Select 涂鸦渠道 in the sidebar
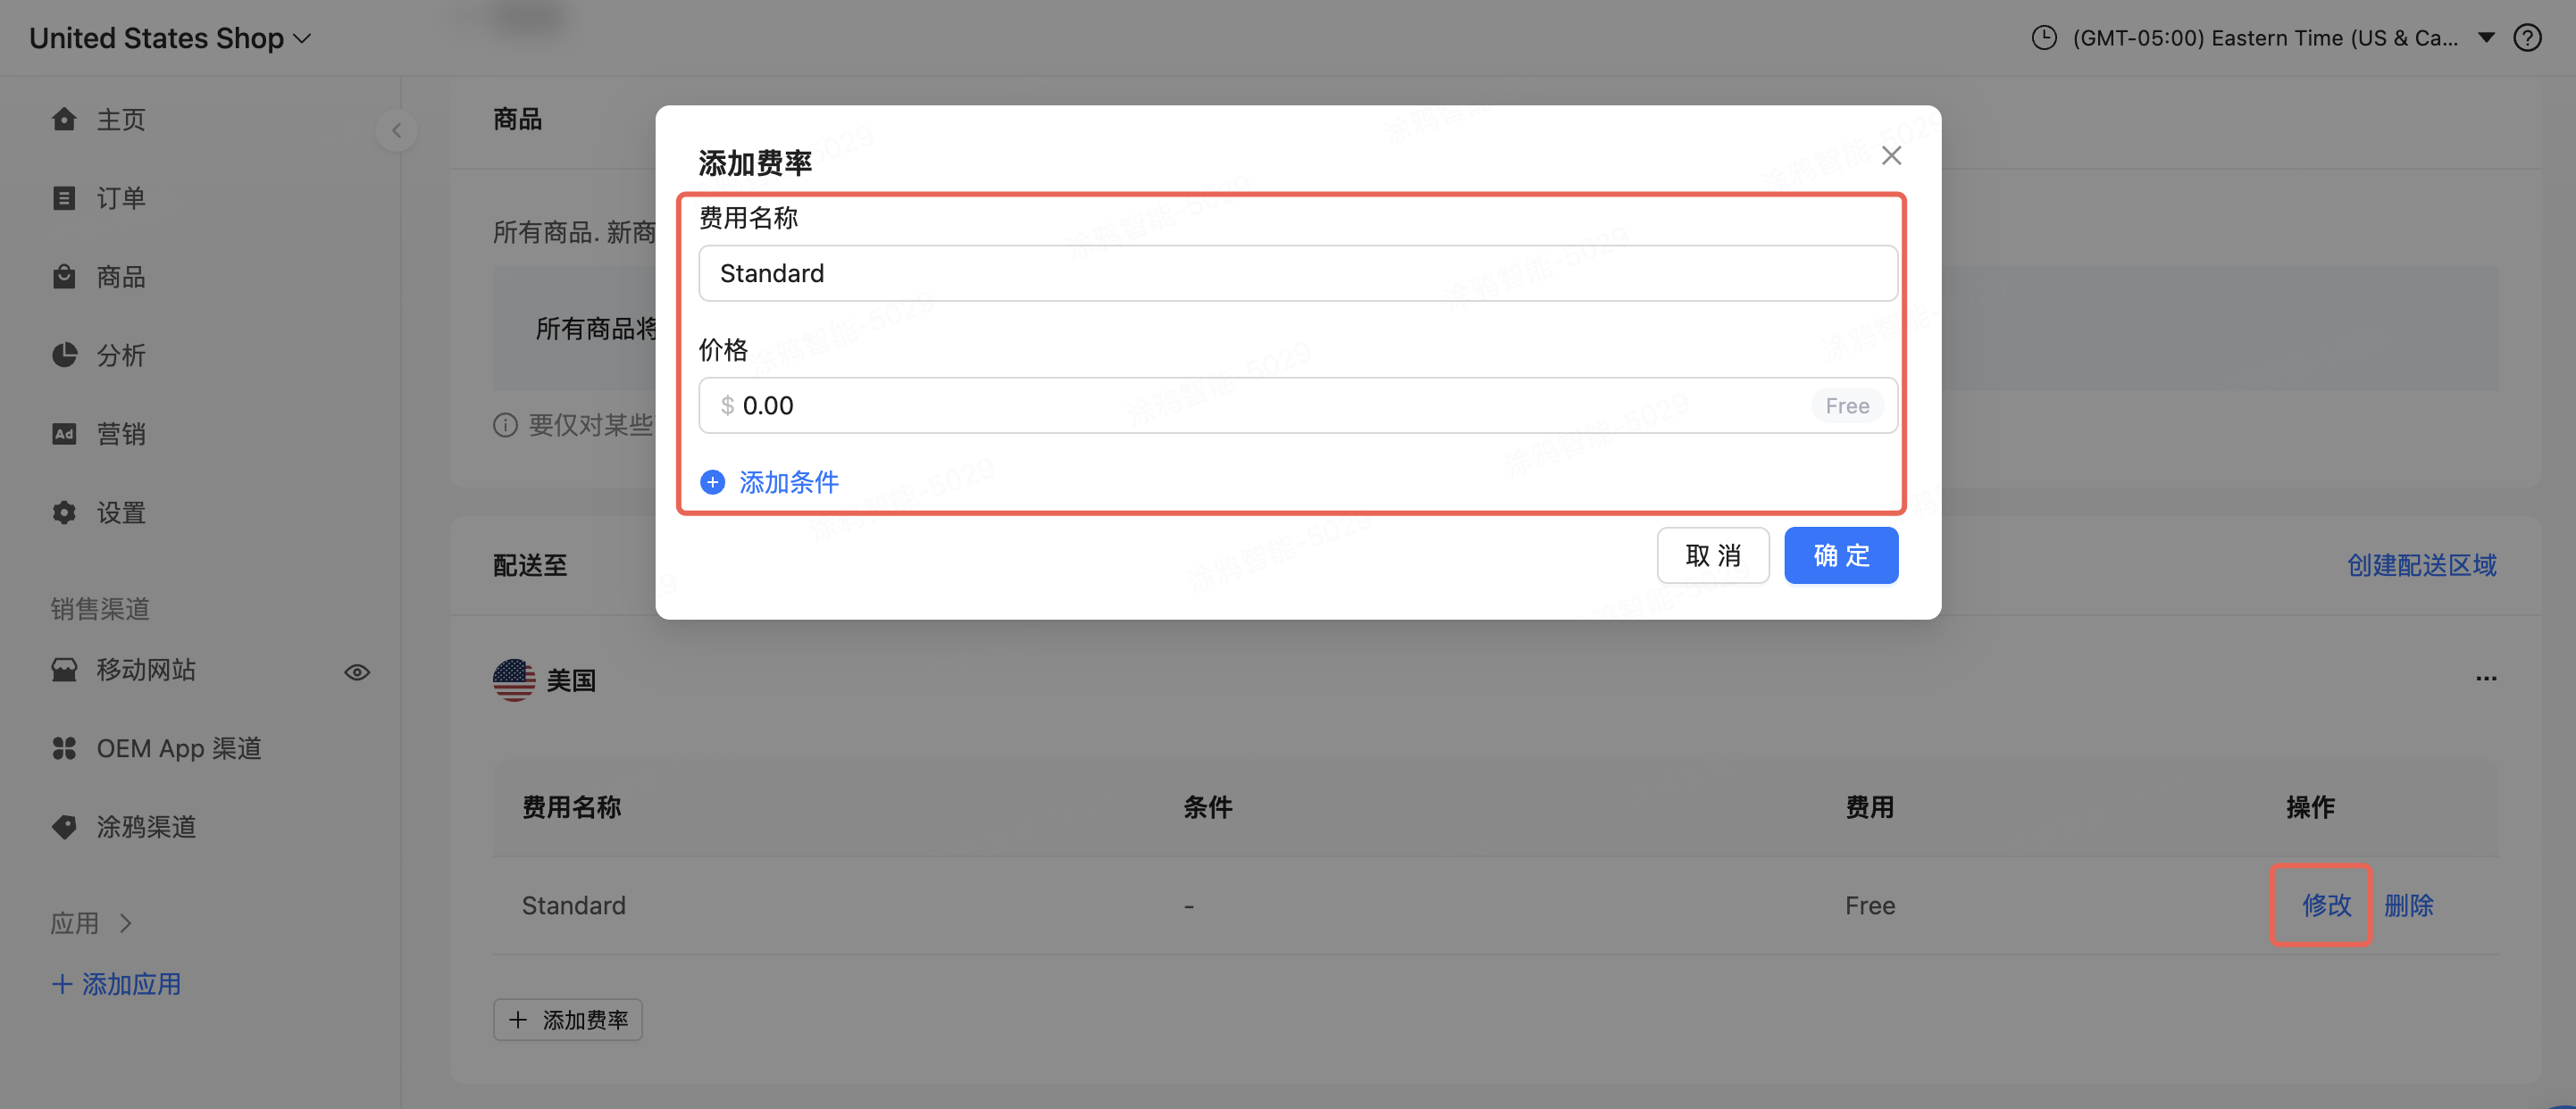The image size is (2576, 1109). pos(145,826)
